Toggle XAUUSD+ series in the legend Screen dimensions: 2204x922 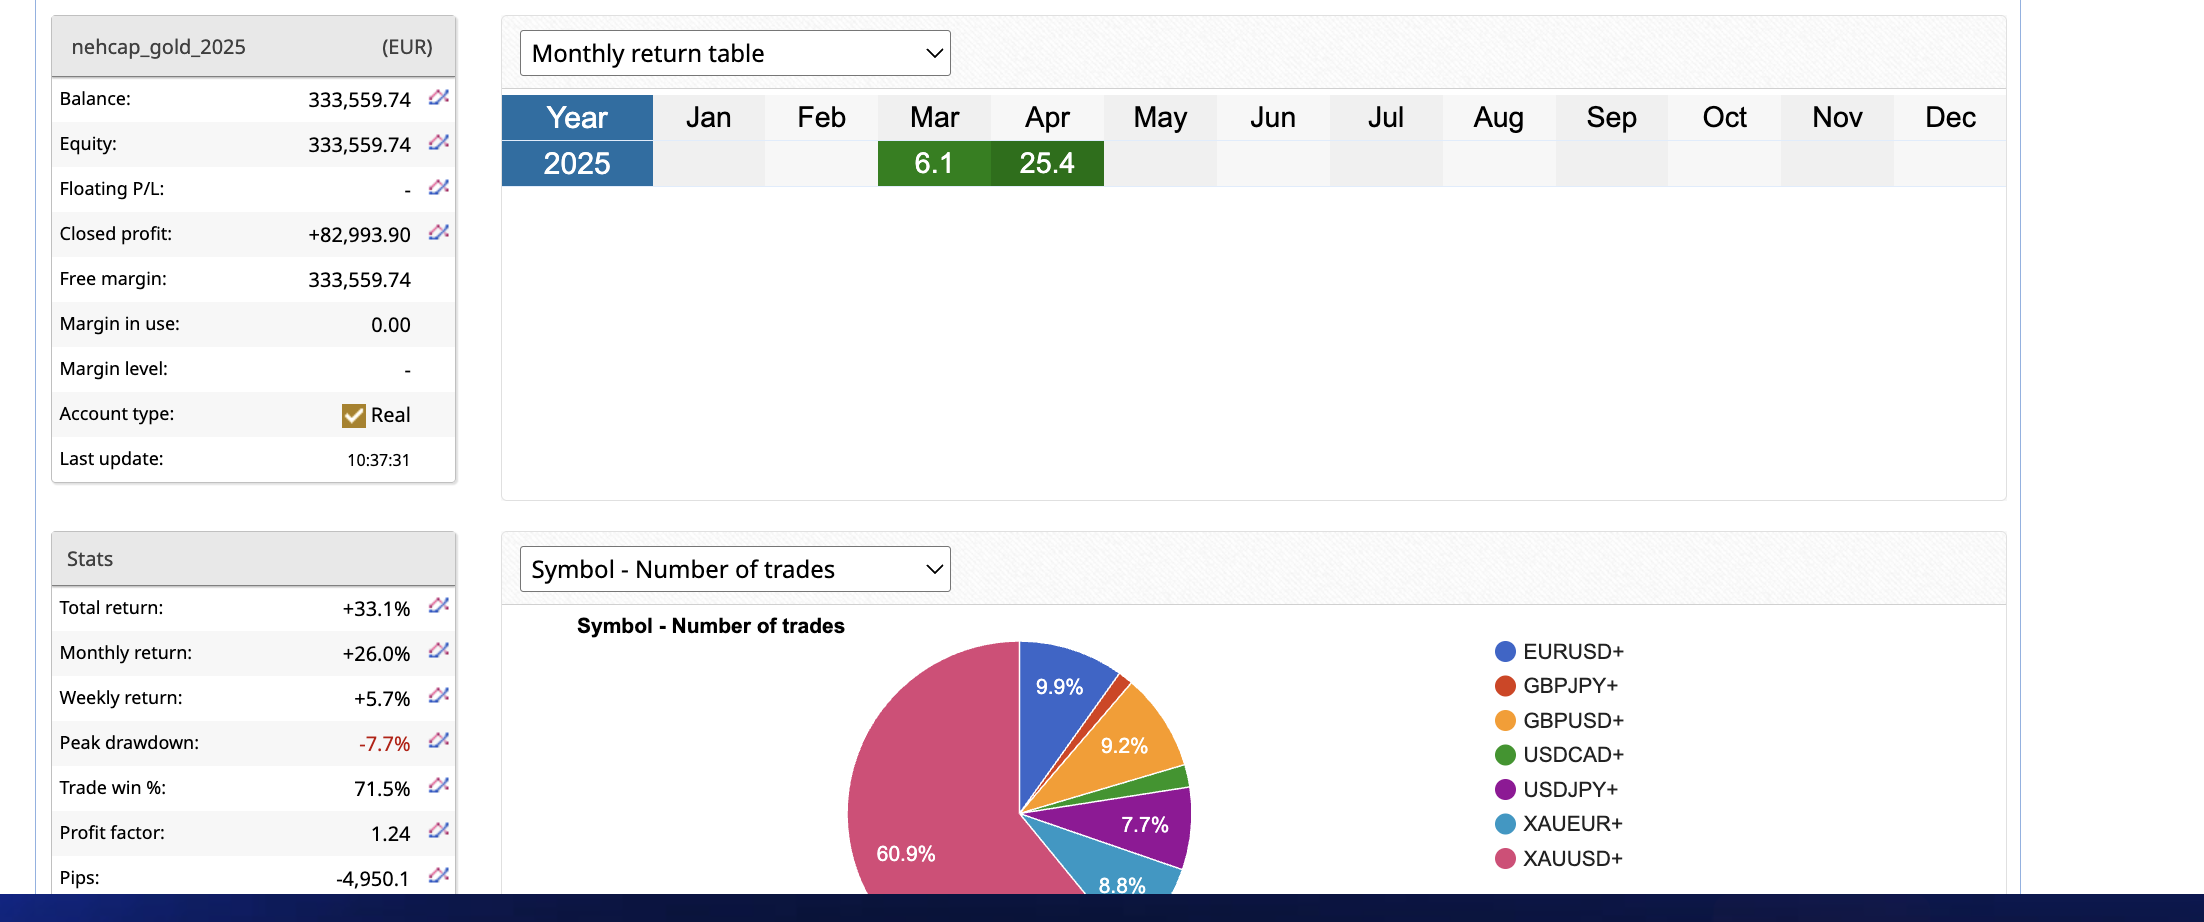click(x=1571, y=858)
